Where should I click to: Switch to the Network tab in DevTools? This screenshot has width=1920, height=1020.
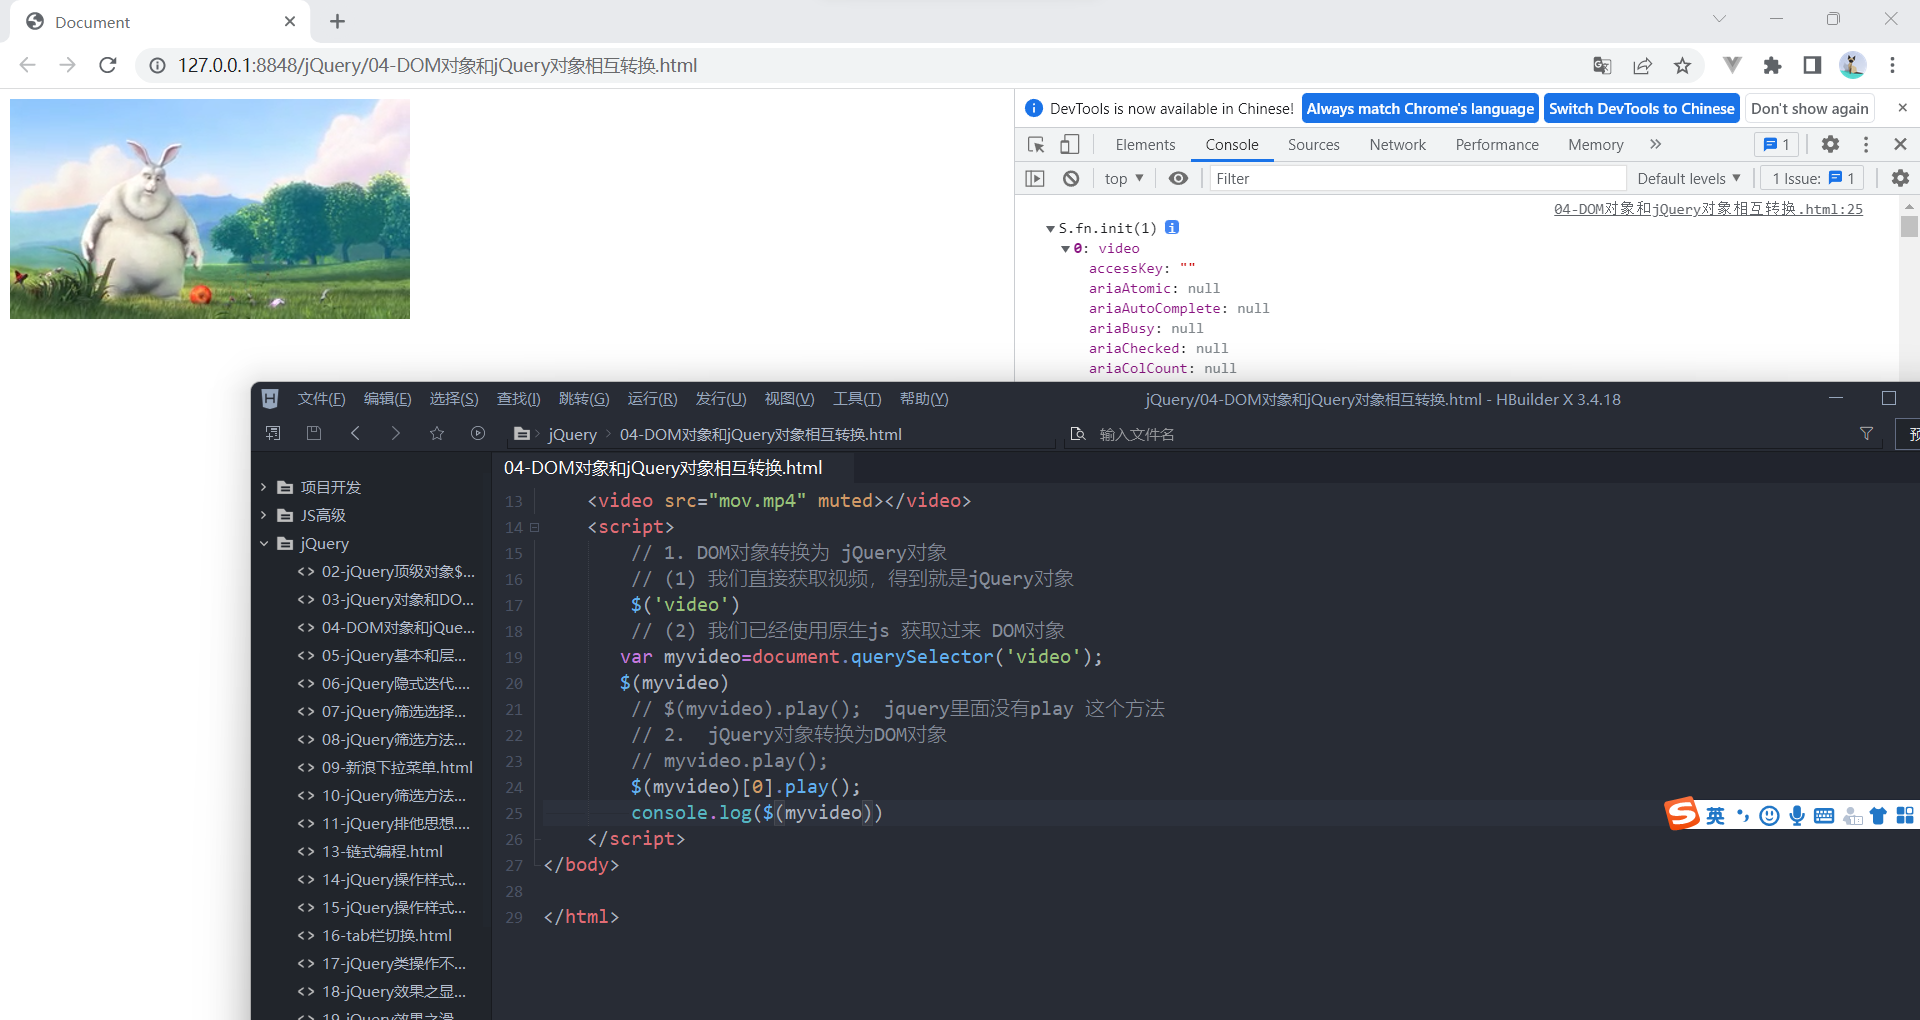[x=1397, y=144]
